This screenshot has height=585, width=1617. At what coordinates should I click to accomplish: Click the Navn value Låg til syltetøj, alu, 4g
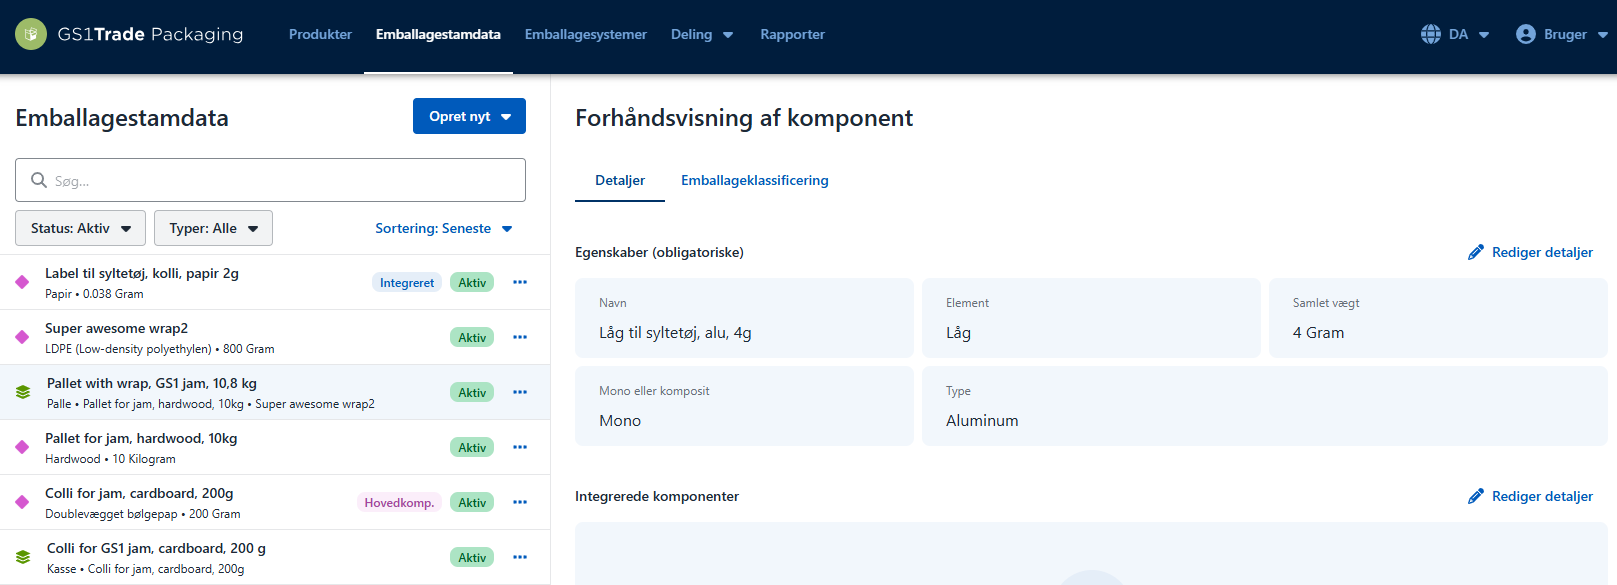click(675, 333)
